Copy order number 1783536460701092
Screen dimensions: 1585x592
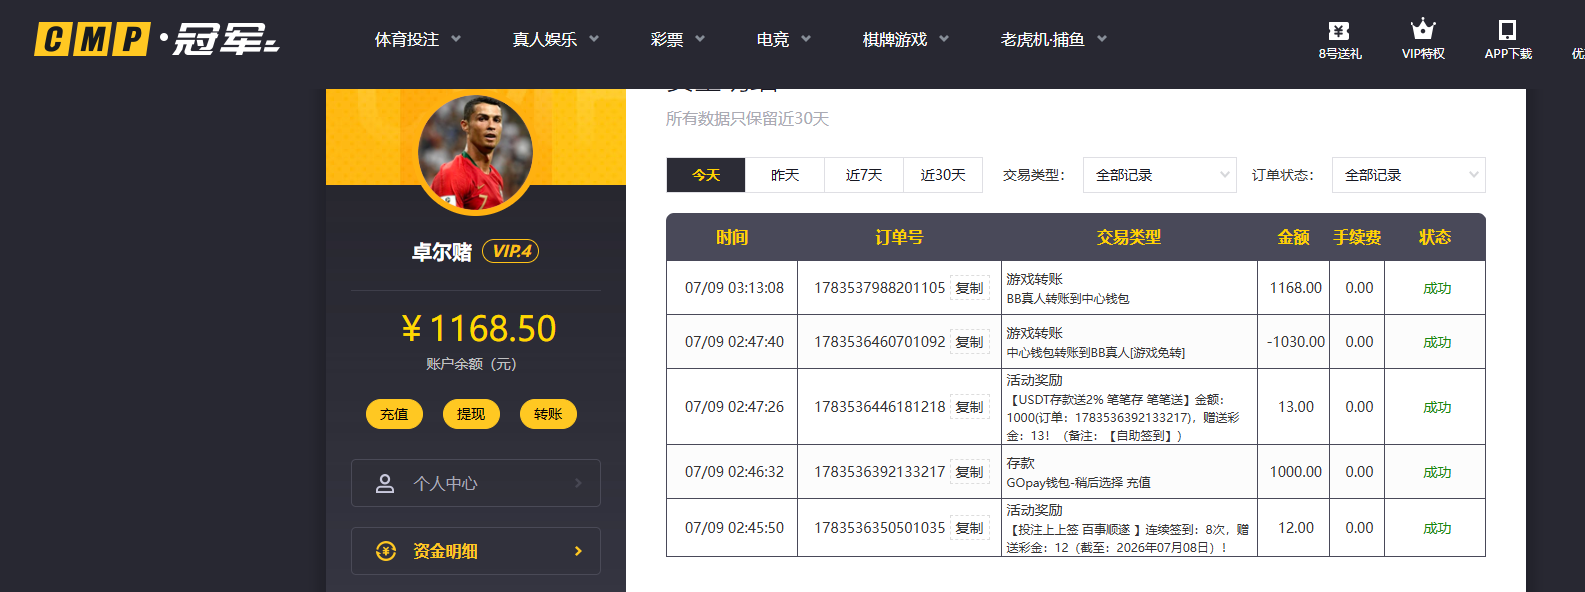[x=969, y=342]
